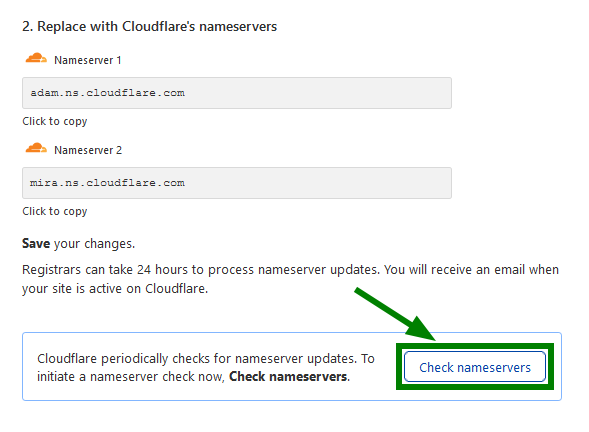The image size is (589, 432).
Task: Click the 'Replace with Cloudflare's nameservers' heading
Action: pos(157,27)
